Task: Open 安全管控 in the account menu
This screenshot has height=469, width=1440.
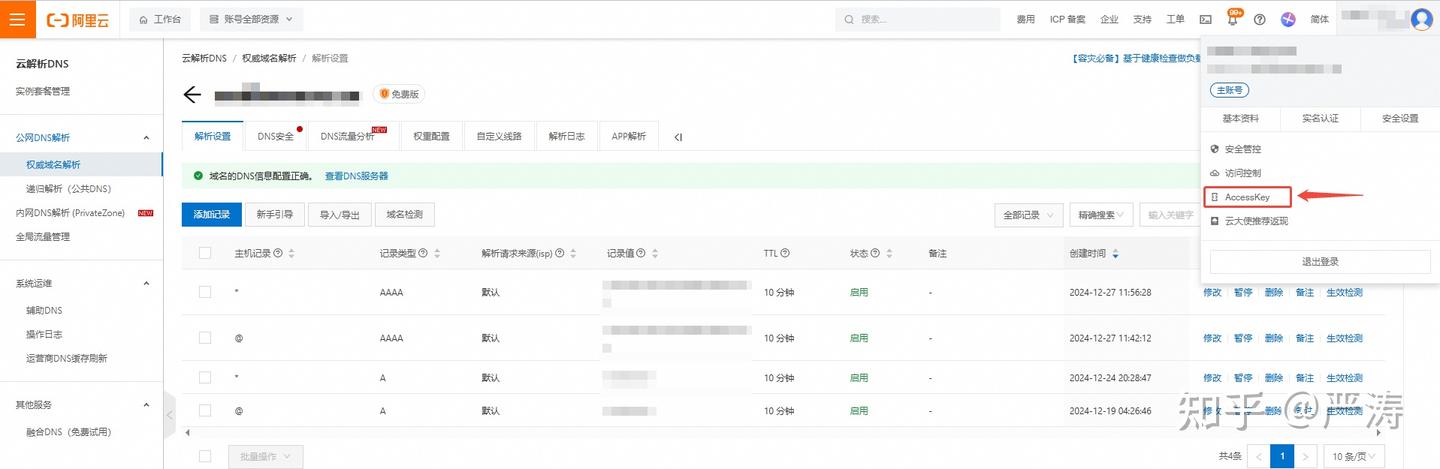Action: [1243, 149]
